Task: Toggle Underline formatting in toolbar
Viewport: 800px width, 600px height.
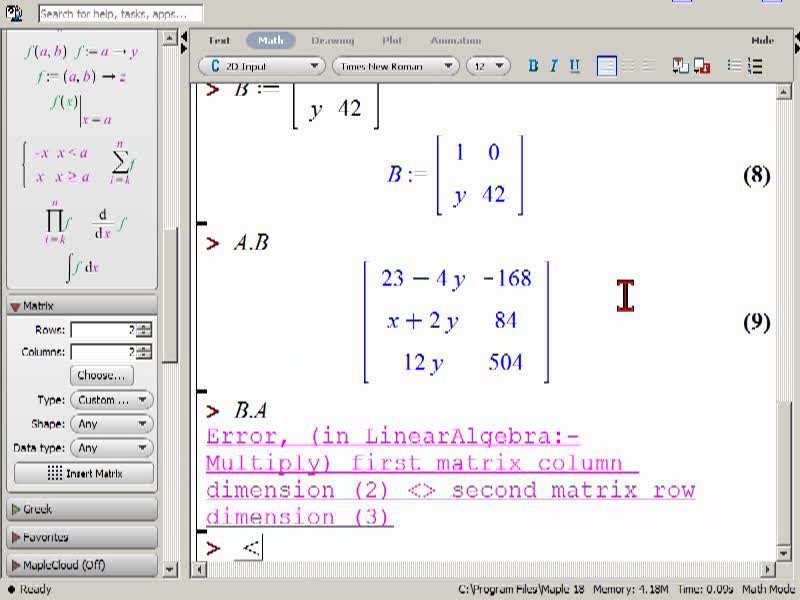Action: tap(574, 66)
